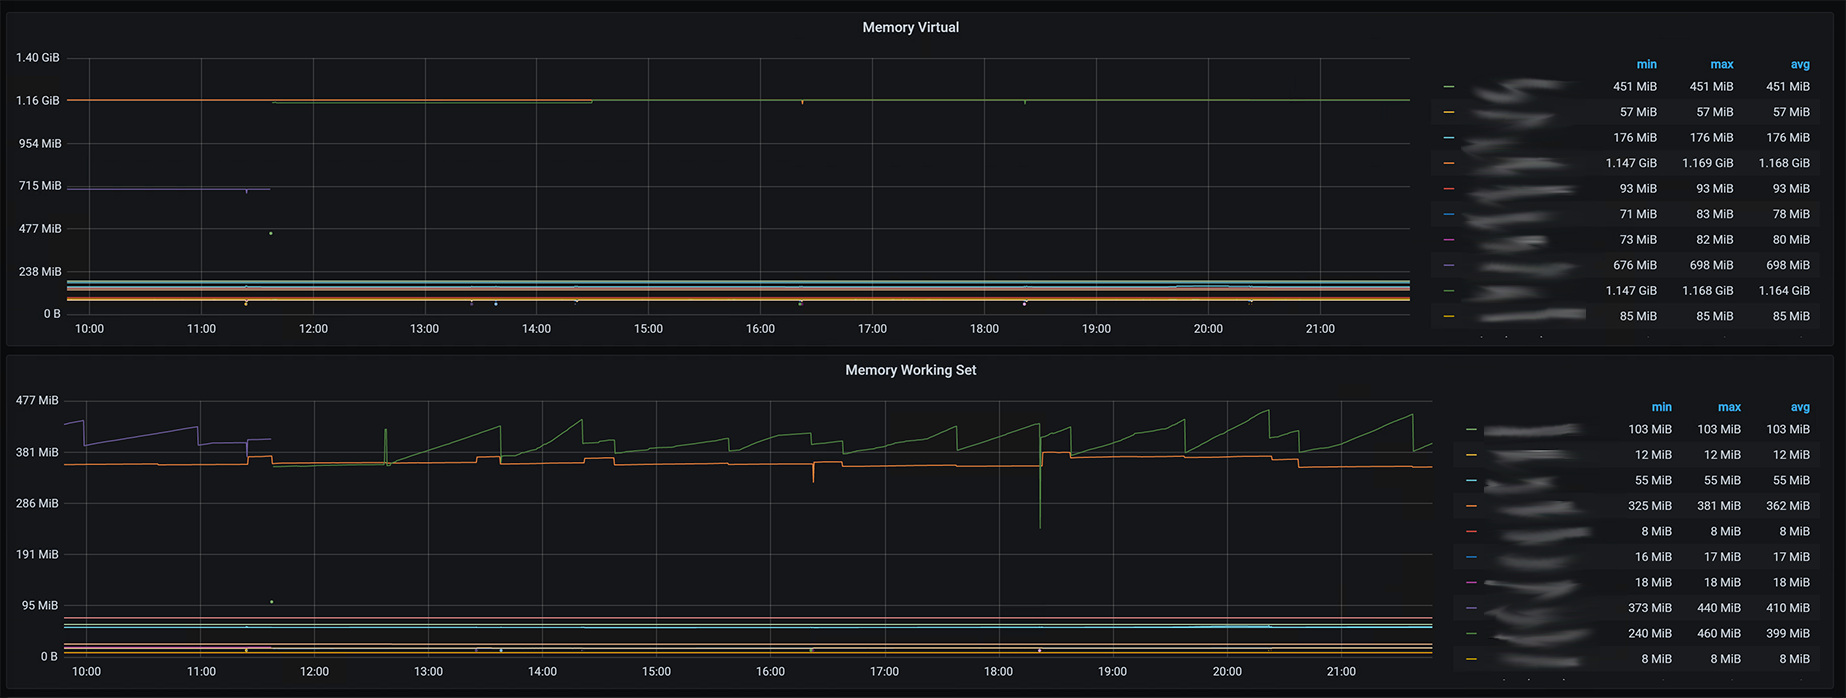Click the magenta swatch of the 18 MiB series
This screenshot has width=1846, height=698.
pyautogui.click(x=1471, y=582)
